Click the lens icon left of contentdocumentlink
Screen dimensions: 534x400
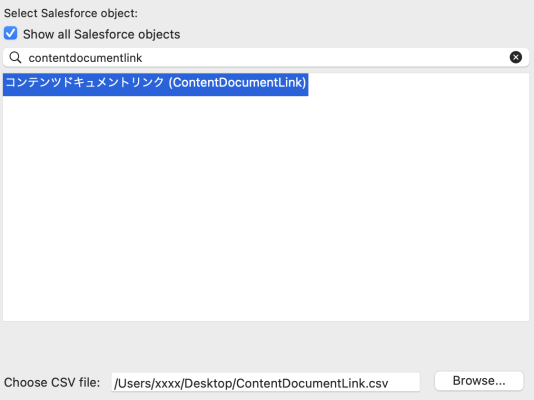(x=15, y=58)
